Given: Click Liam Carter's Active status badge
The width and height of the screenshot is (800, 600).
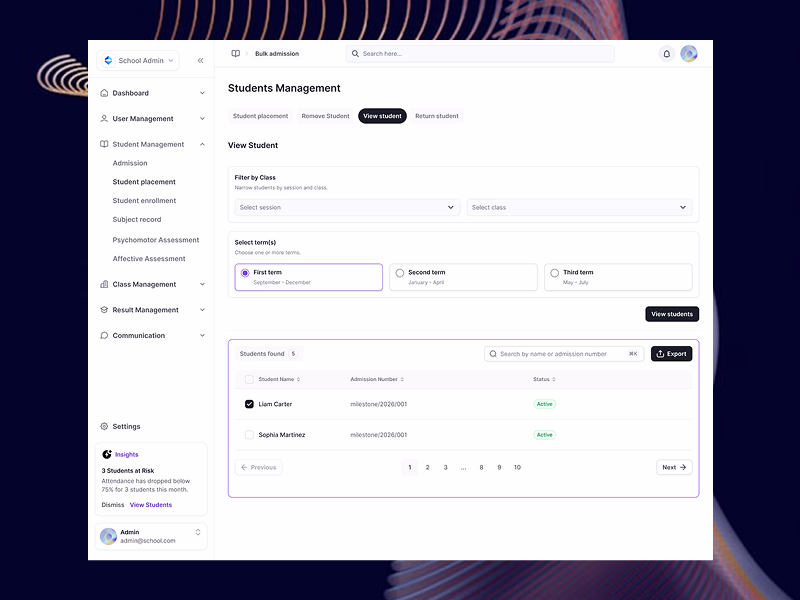Looking at the screenshot, I should (544, 404).
